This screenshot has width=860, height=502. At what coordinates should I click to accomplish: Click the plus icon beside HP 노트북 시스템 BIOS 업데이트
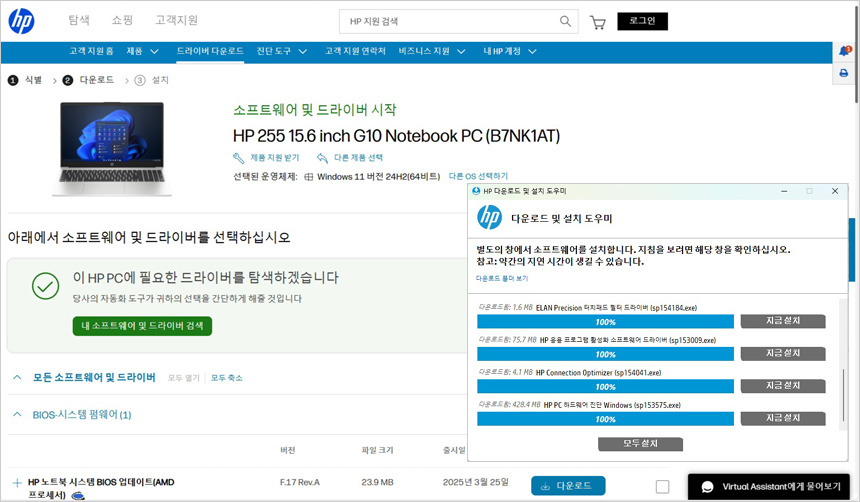[17, 482]
